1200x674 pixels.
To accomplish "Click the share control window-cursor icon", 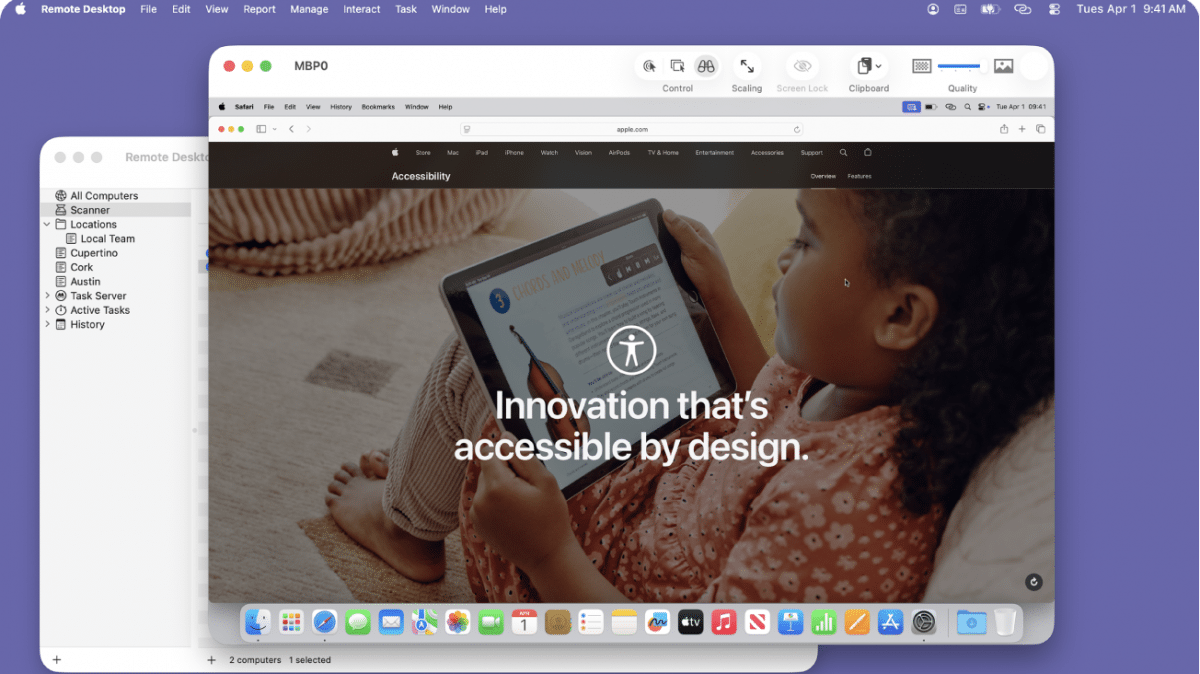I will tap(677, 66).
